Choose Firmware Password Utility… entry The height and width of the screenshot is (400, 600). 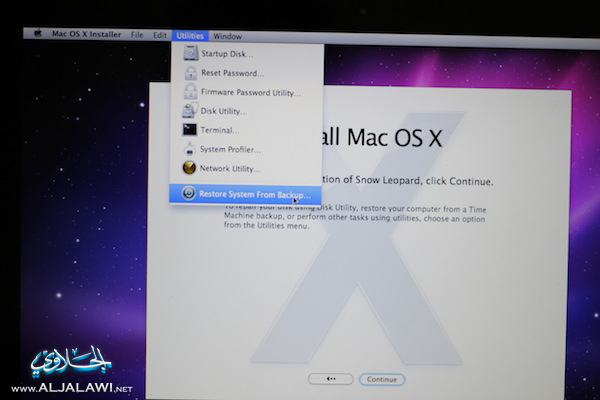pyautogui.click(x=247, y=92)
